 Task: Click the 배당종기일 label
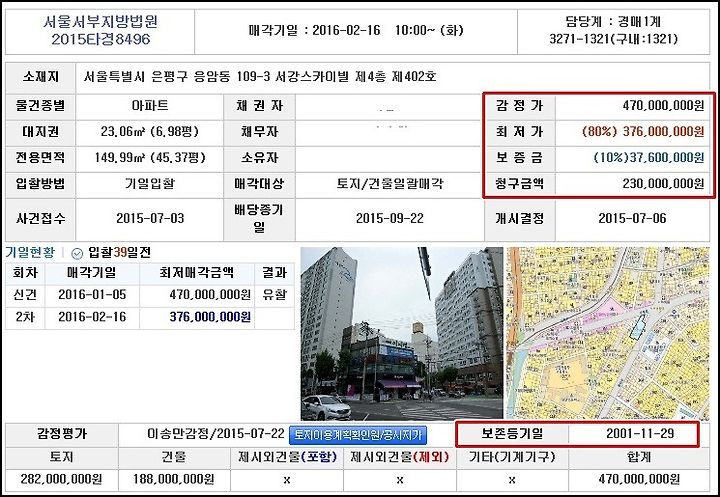pyautogui.click(x=259, y=218)
